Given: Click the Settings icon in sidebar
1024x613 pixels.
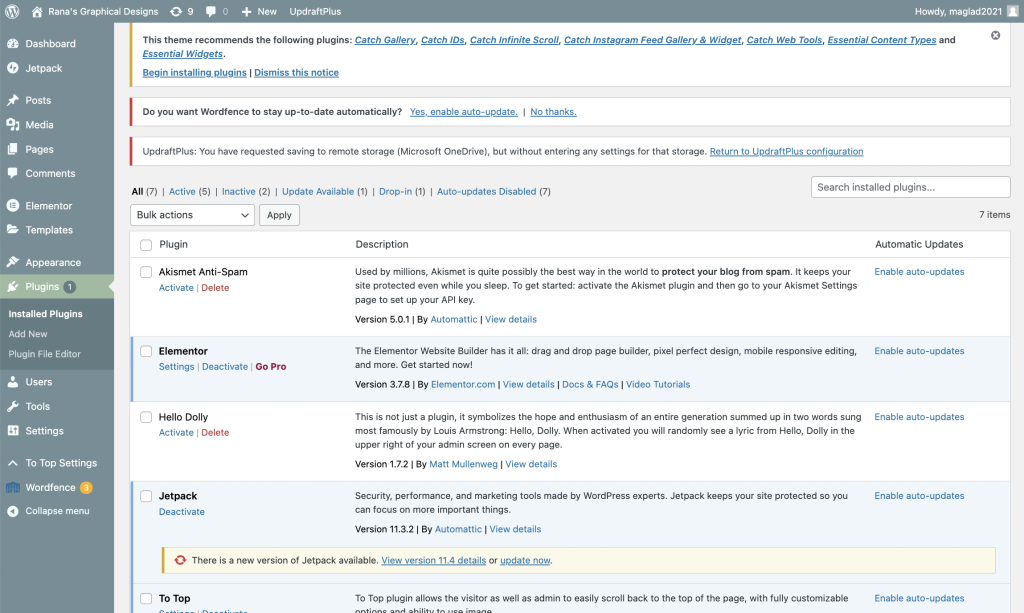Looking at the screenshot, I should pyautogui.click(x=12, y=430).
